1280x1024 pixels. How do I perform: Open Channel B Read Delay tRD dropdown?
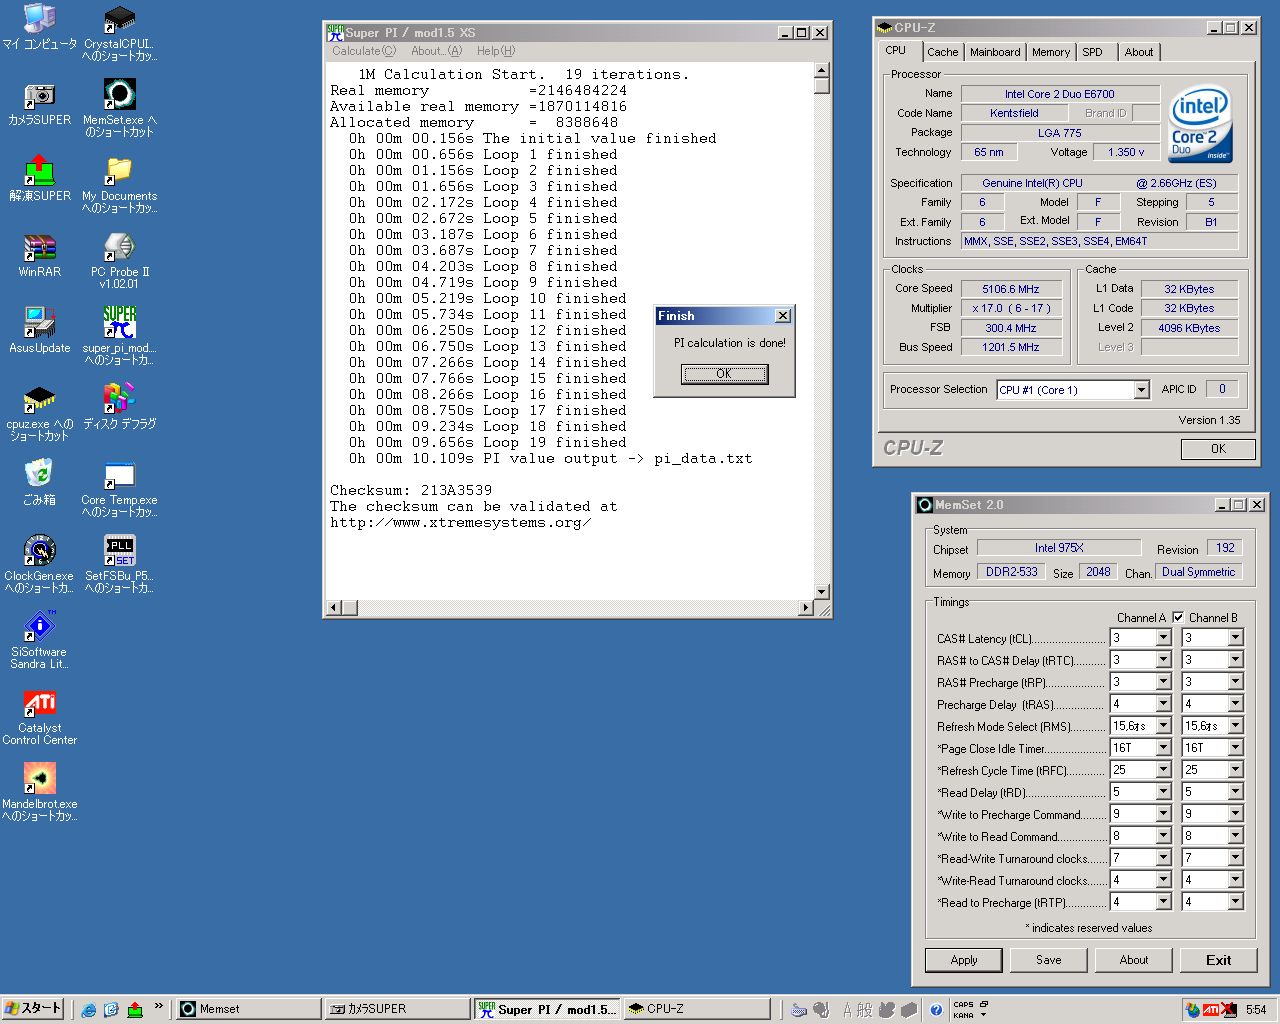[1235, 792]
